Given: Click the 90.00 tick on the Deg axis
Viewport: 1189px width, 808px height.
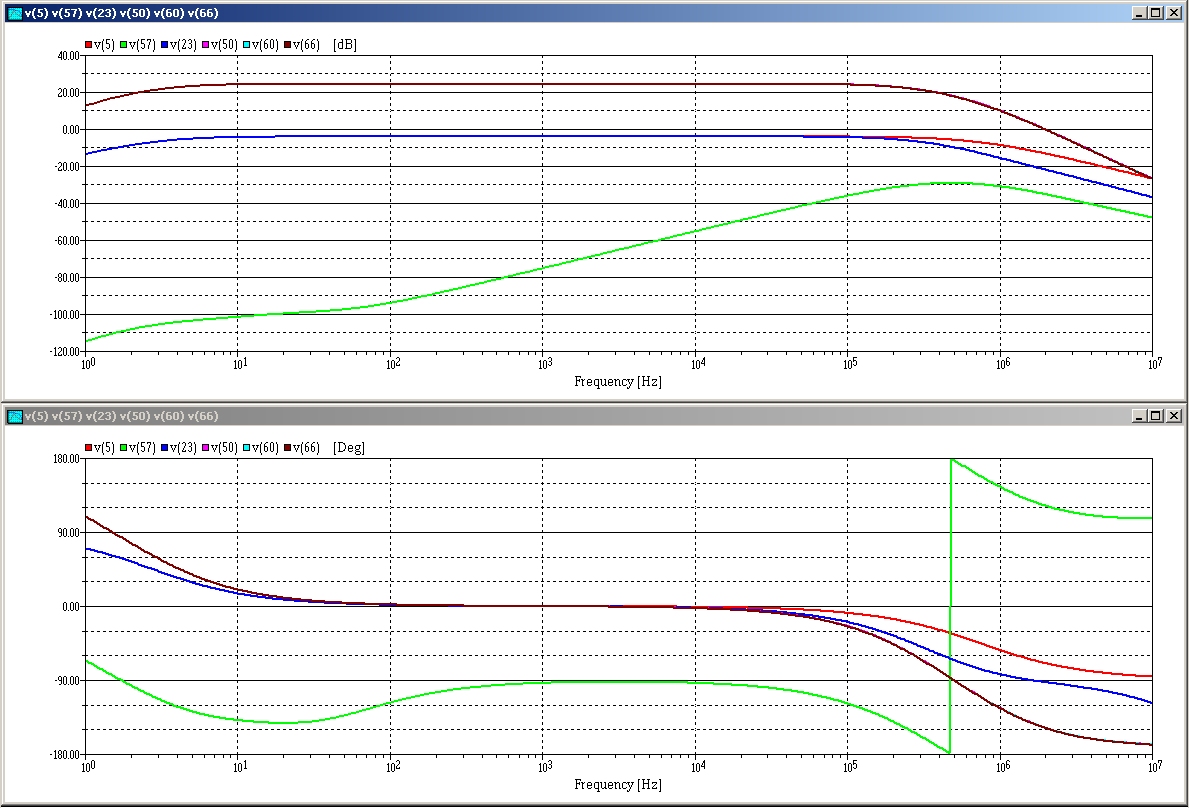Looking at the screenshot, I should (x=69, y=533).
